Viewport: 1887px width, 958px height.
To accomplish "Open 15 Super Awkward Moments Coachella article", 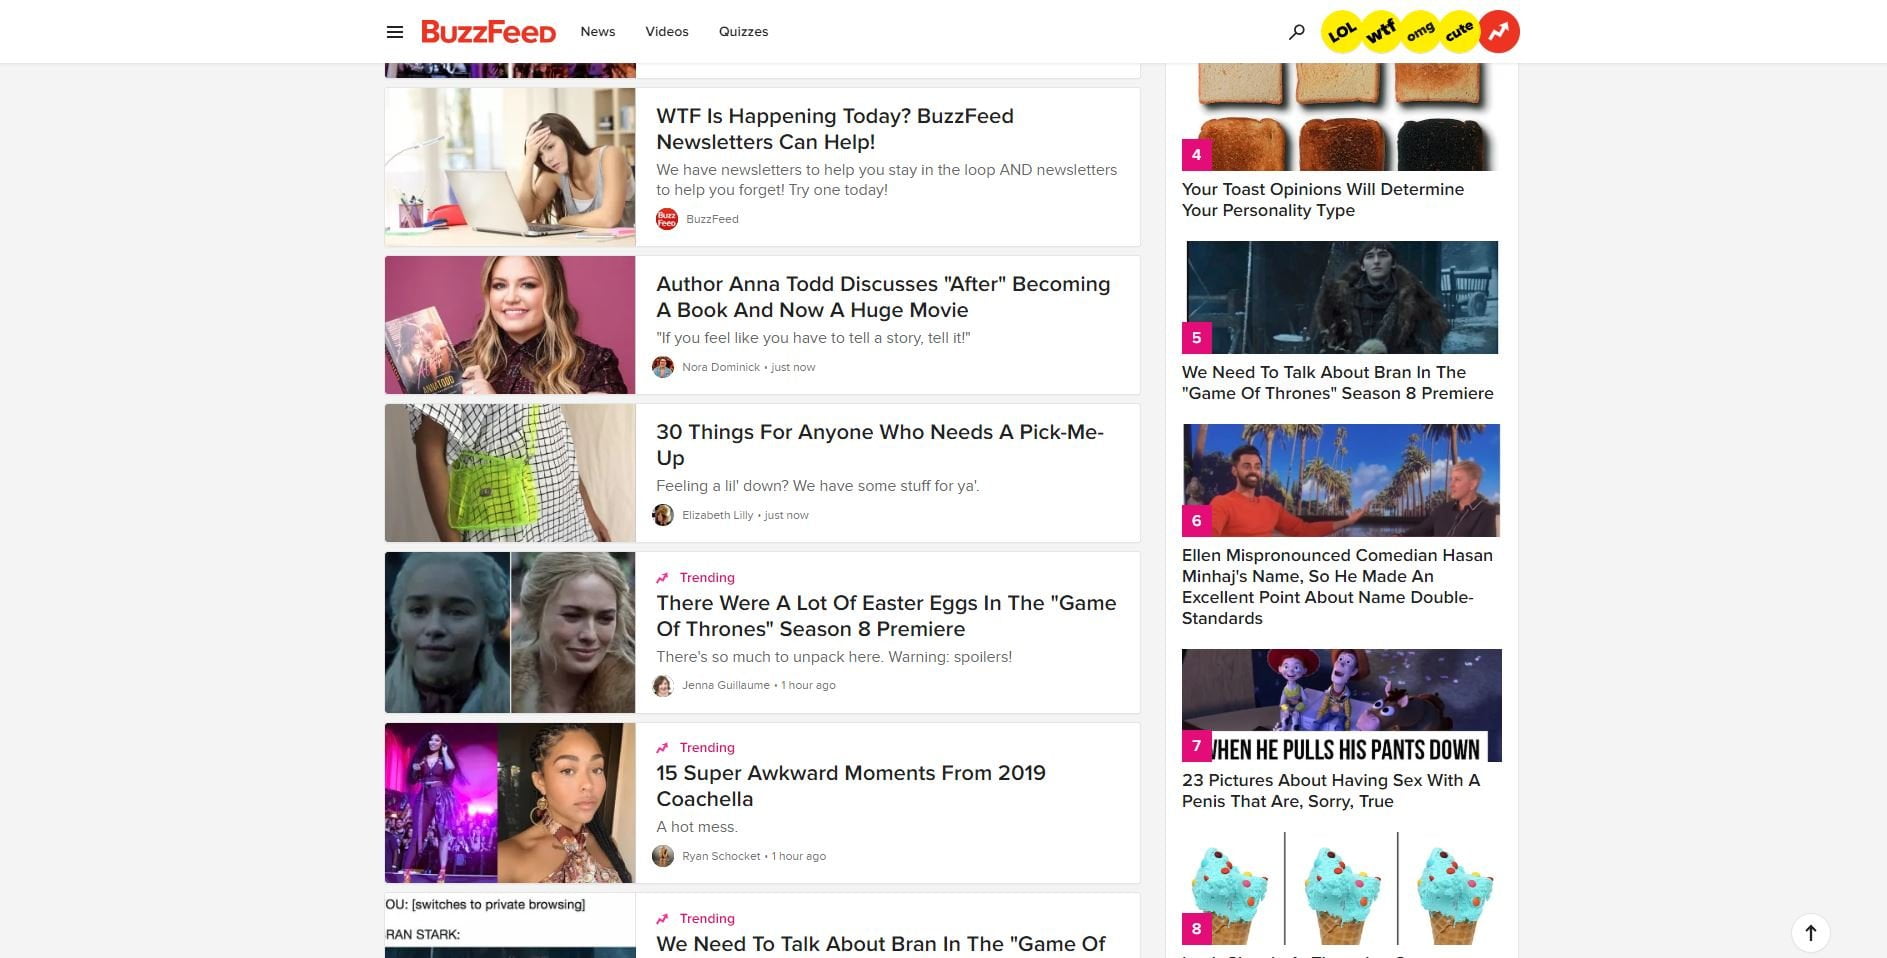I will (x=851, y=786).
